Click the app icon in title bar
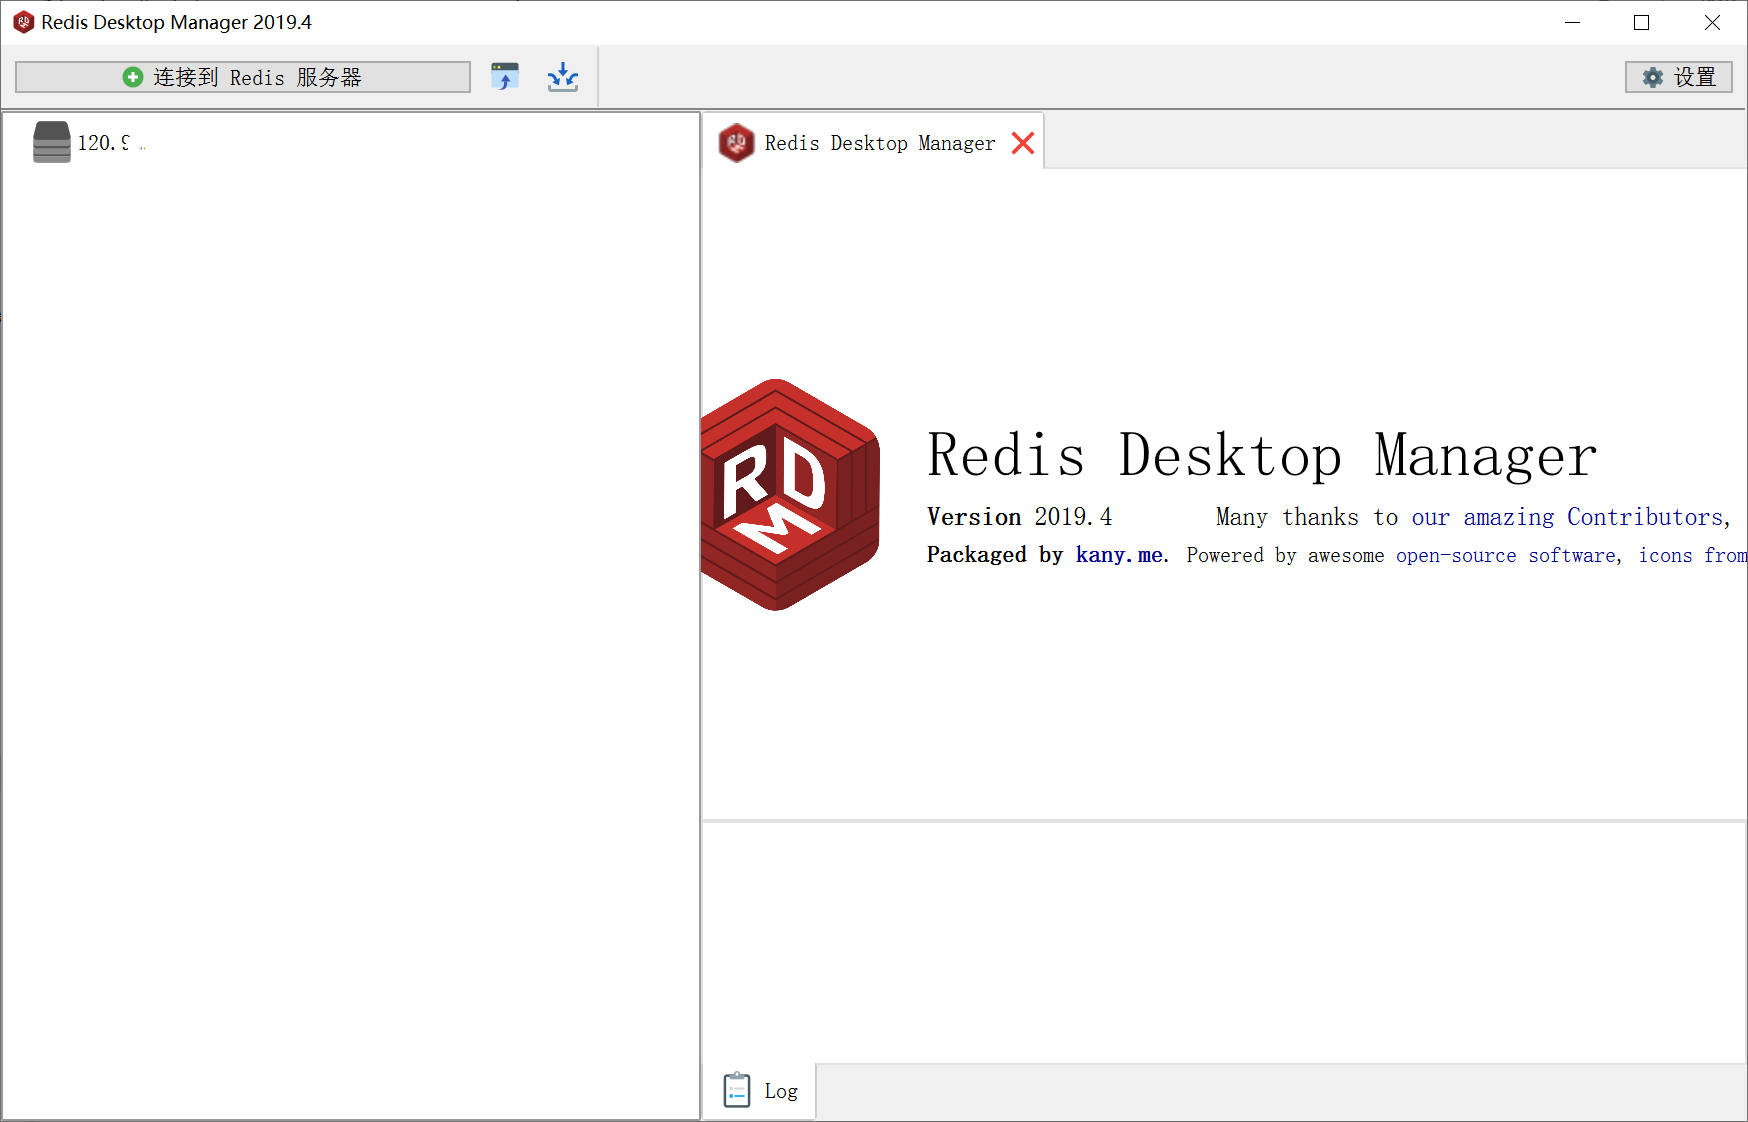The width and height of the screenshot is (1748, 1122). (23, 22)
